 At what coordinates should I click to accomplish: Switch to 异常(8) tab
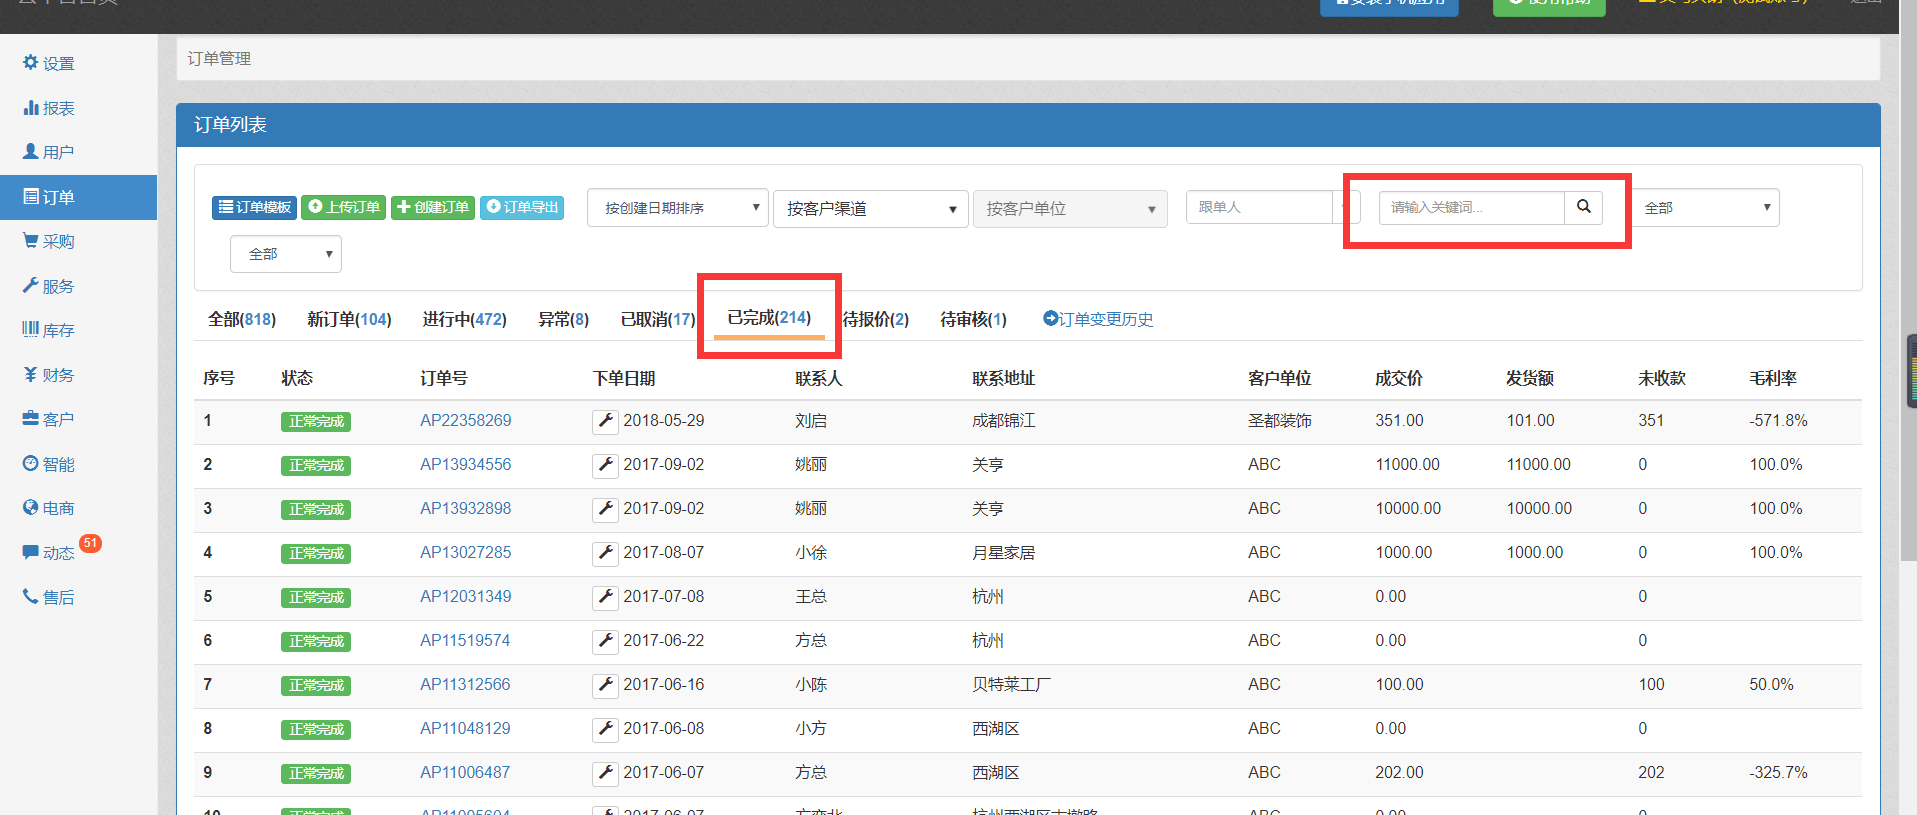pyautogui.click(x=563, y=319)
